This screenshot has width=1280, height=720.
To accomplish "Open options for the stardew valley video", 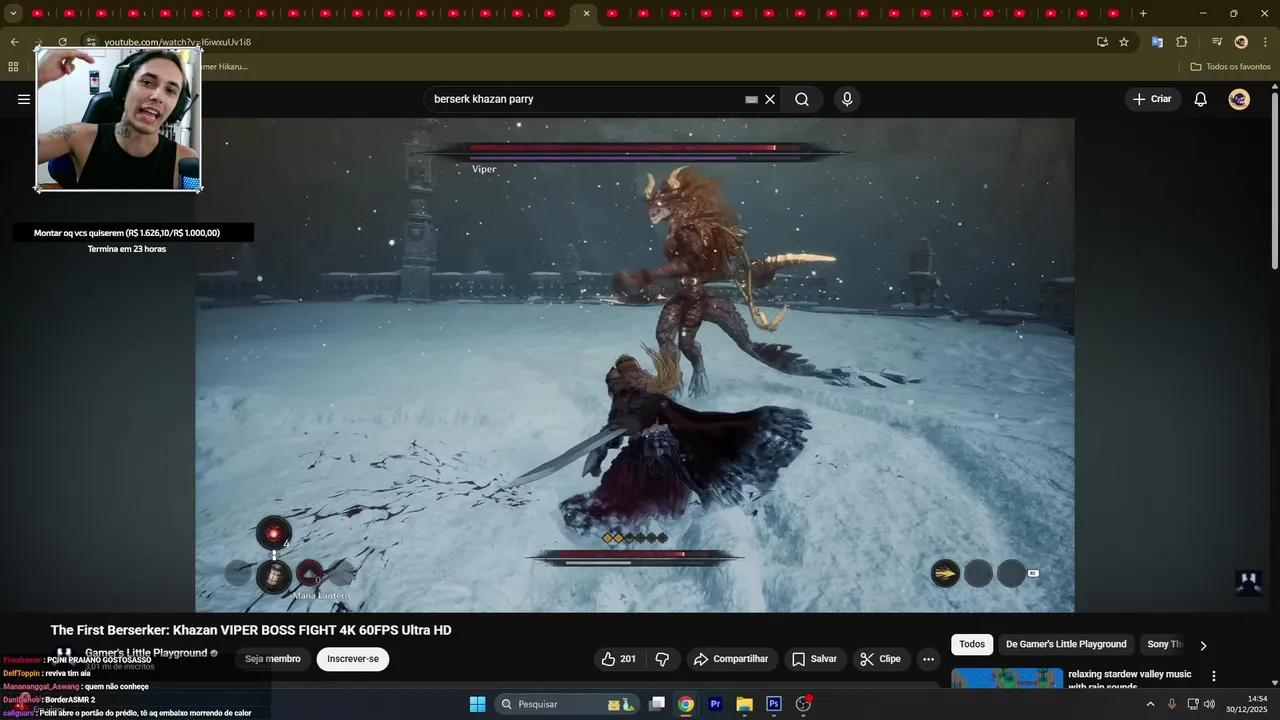I will (1214, 676).
